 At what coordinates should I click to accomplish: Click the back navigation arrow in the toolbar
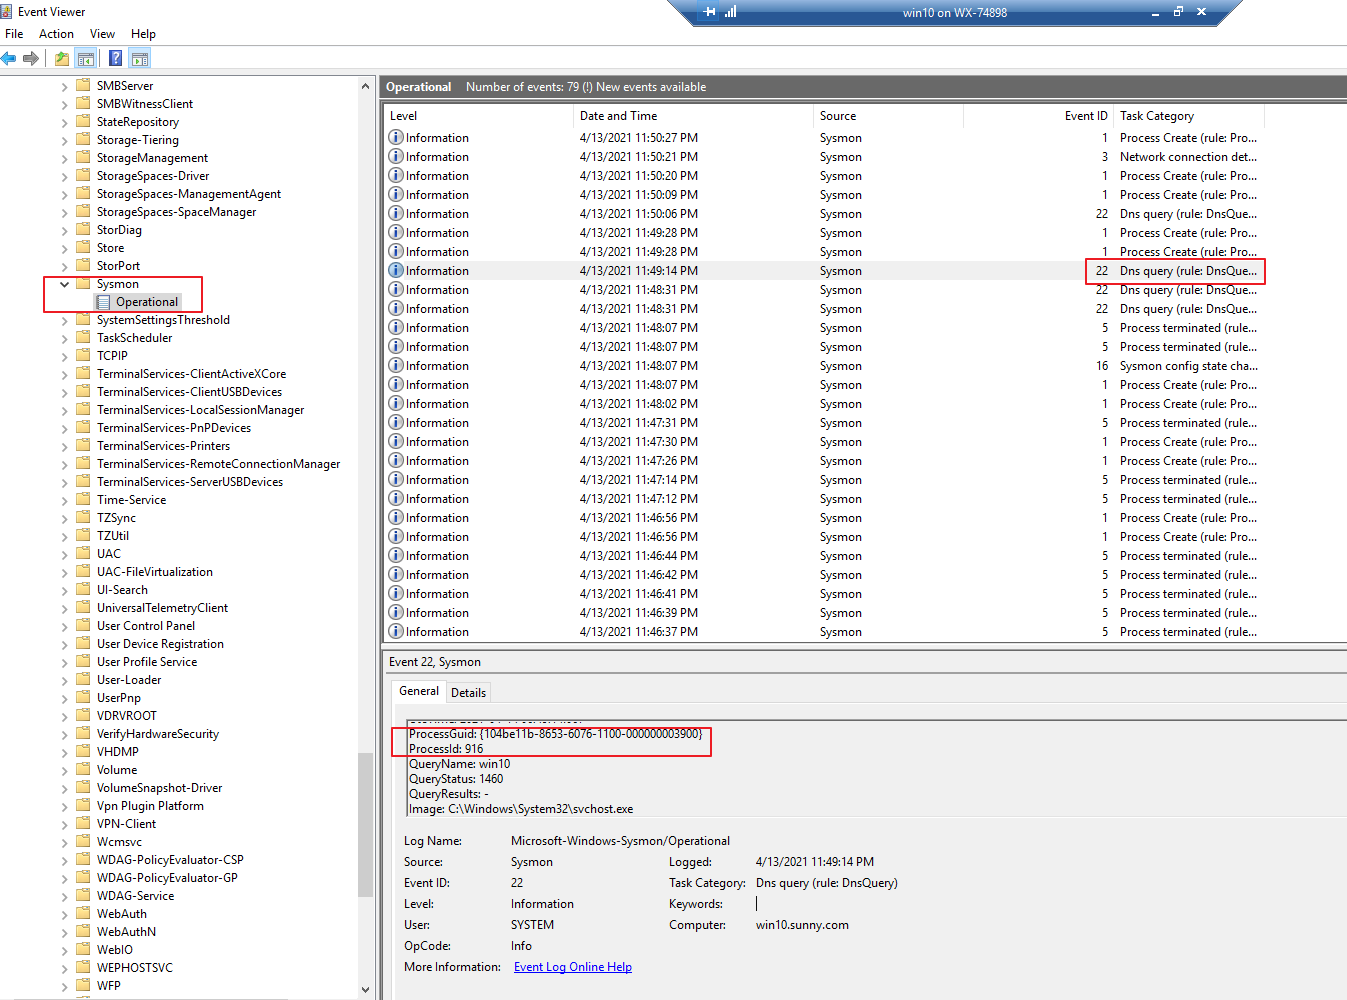9,57
